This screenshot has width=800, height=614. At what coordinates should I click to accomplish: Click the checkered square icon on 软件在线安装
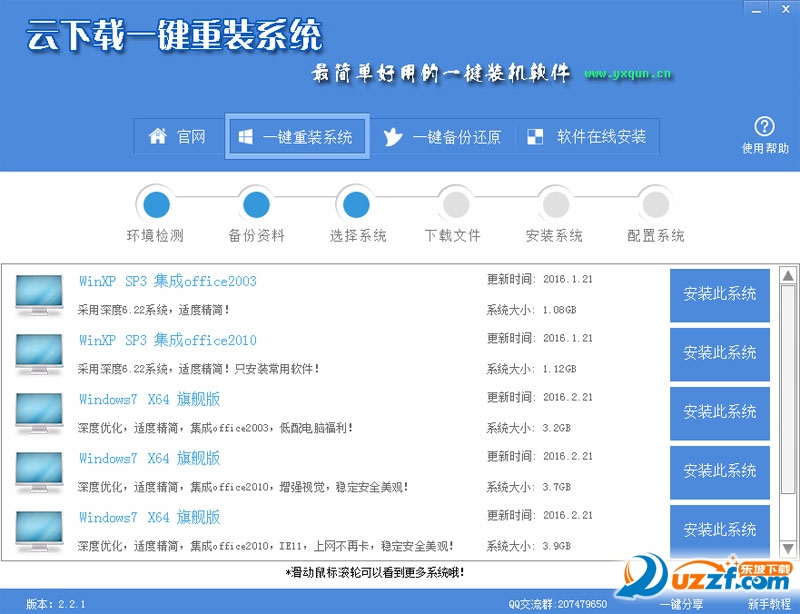click(535, 137)
